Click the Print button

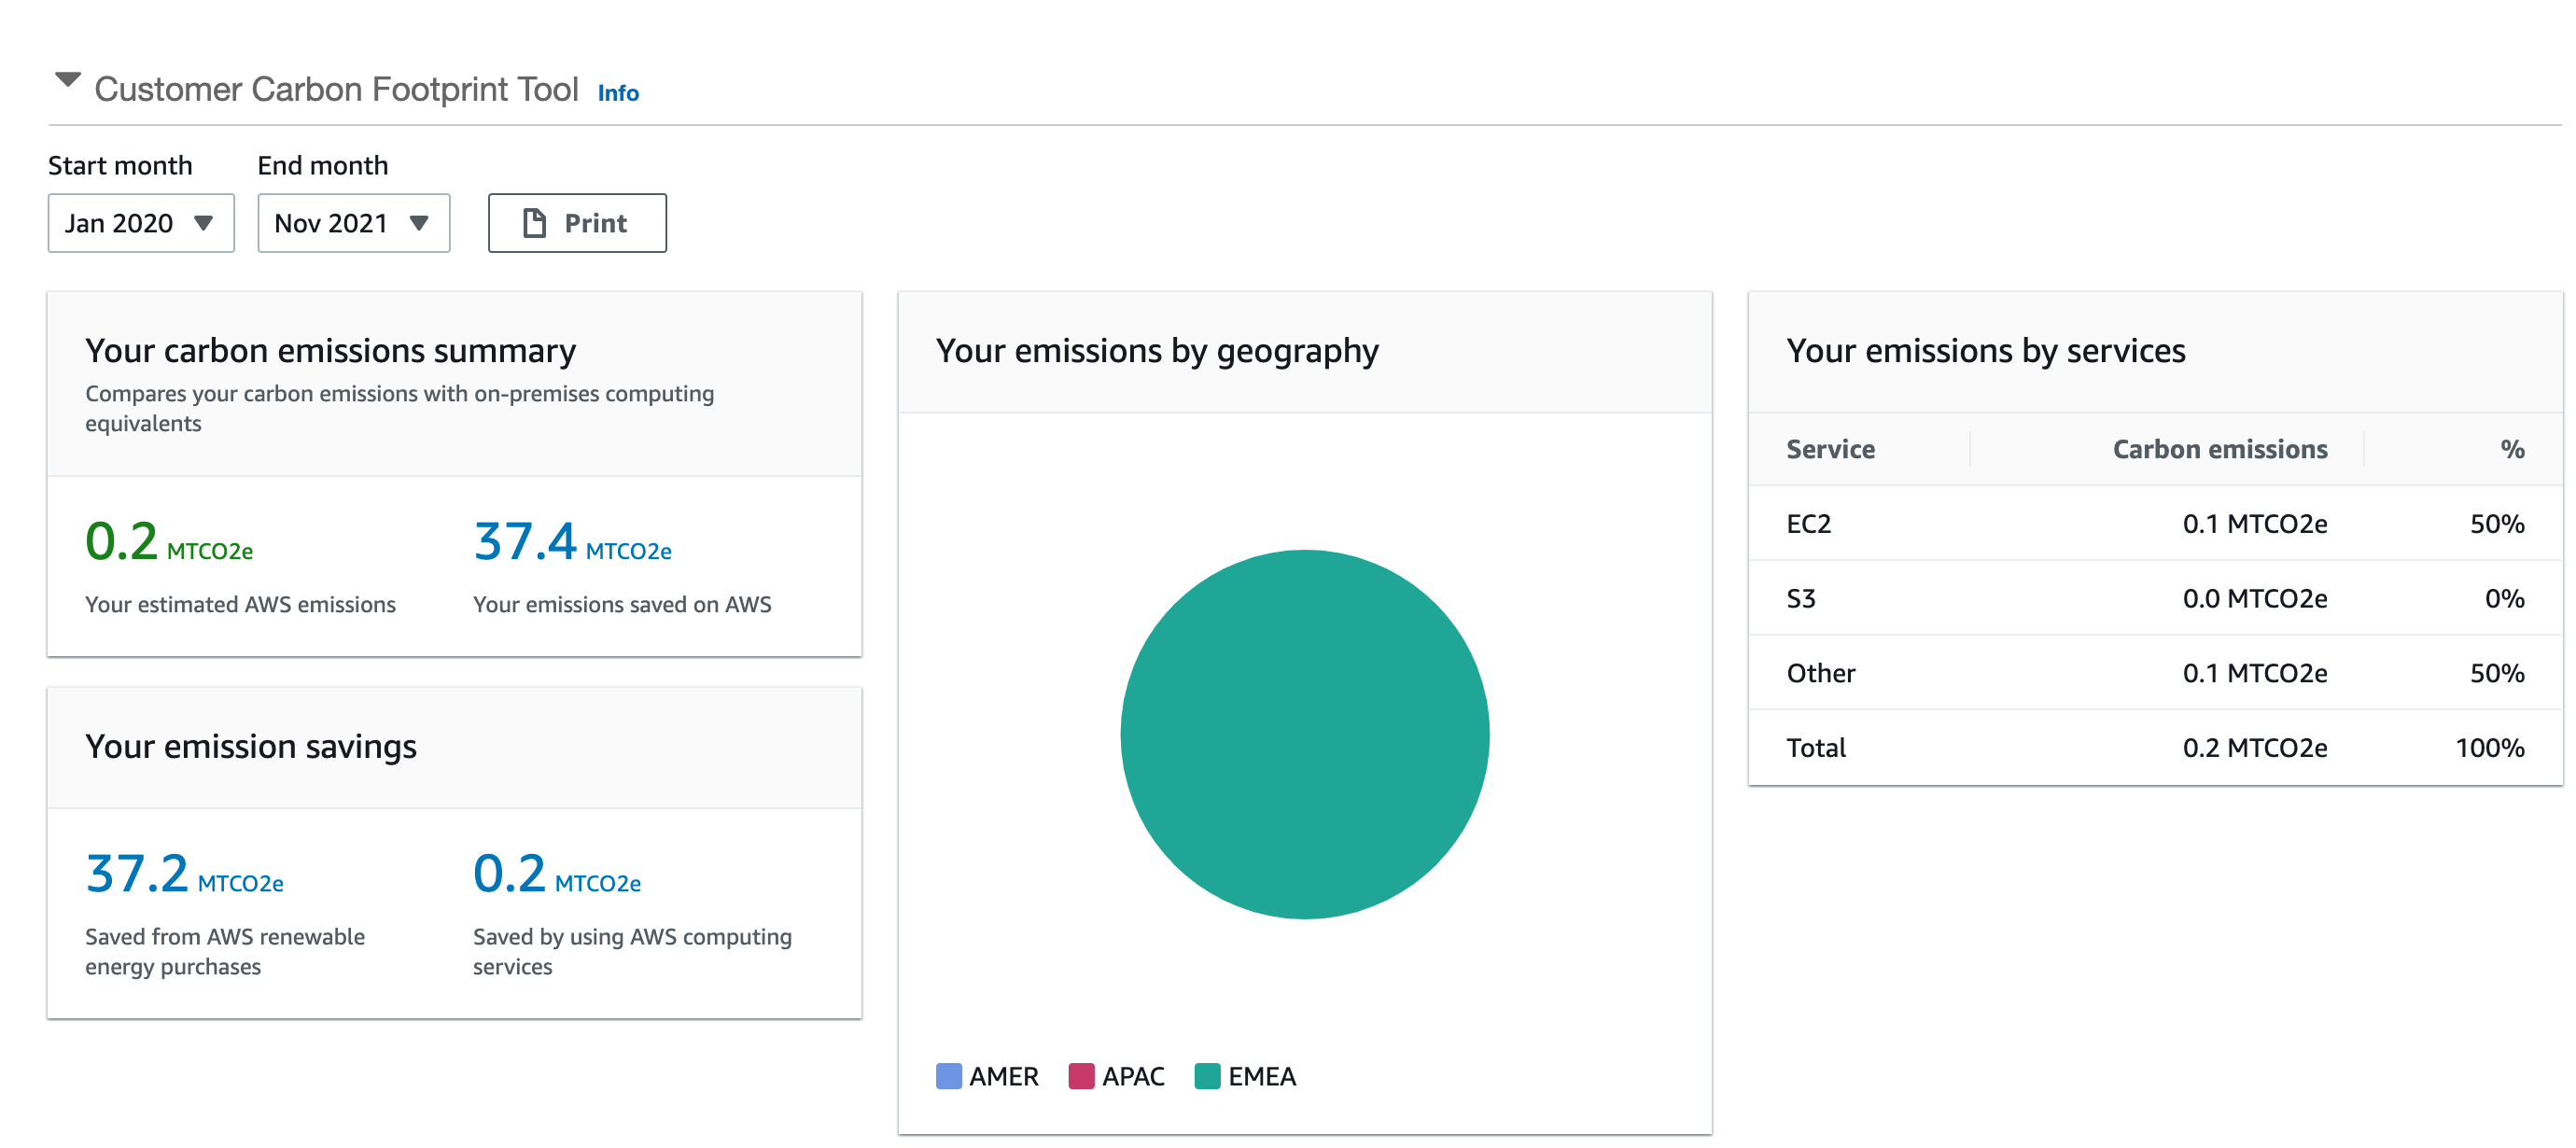pyautogui.click(x=577, y=223)
